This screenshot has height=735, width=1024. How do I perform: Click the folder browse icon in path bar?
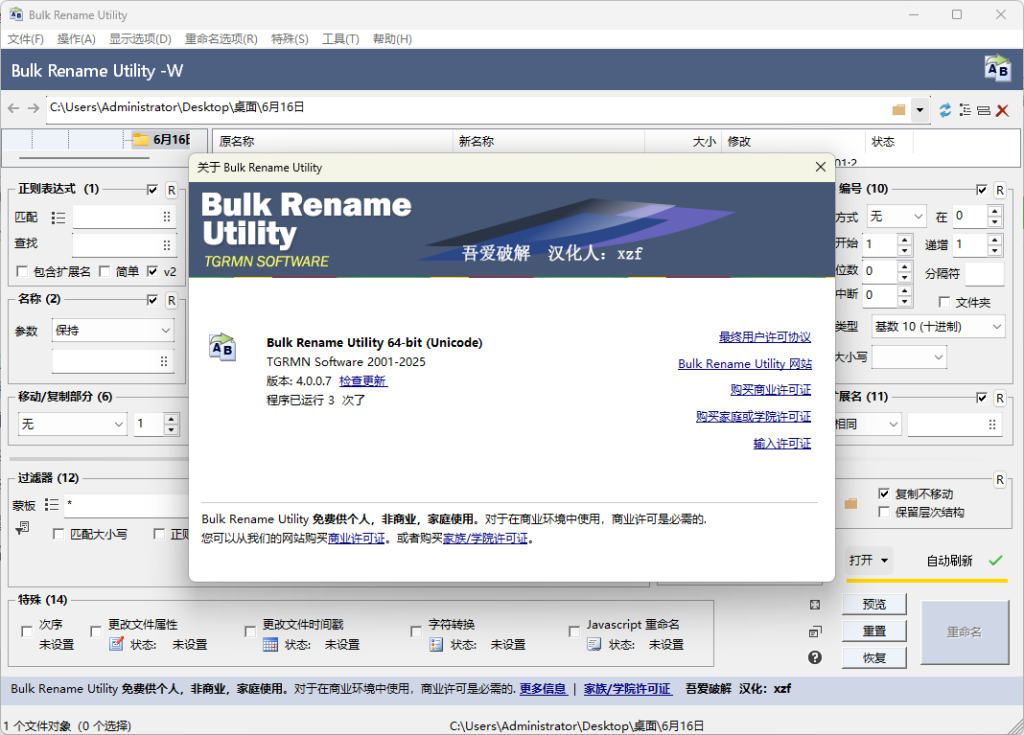coord(898,110)
